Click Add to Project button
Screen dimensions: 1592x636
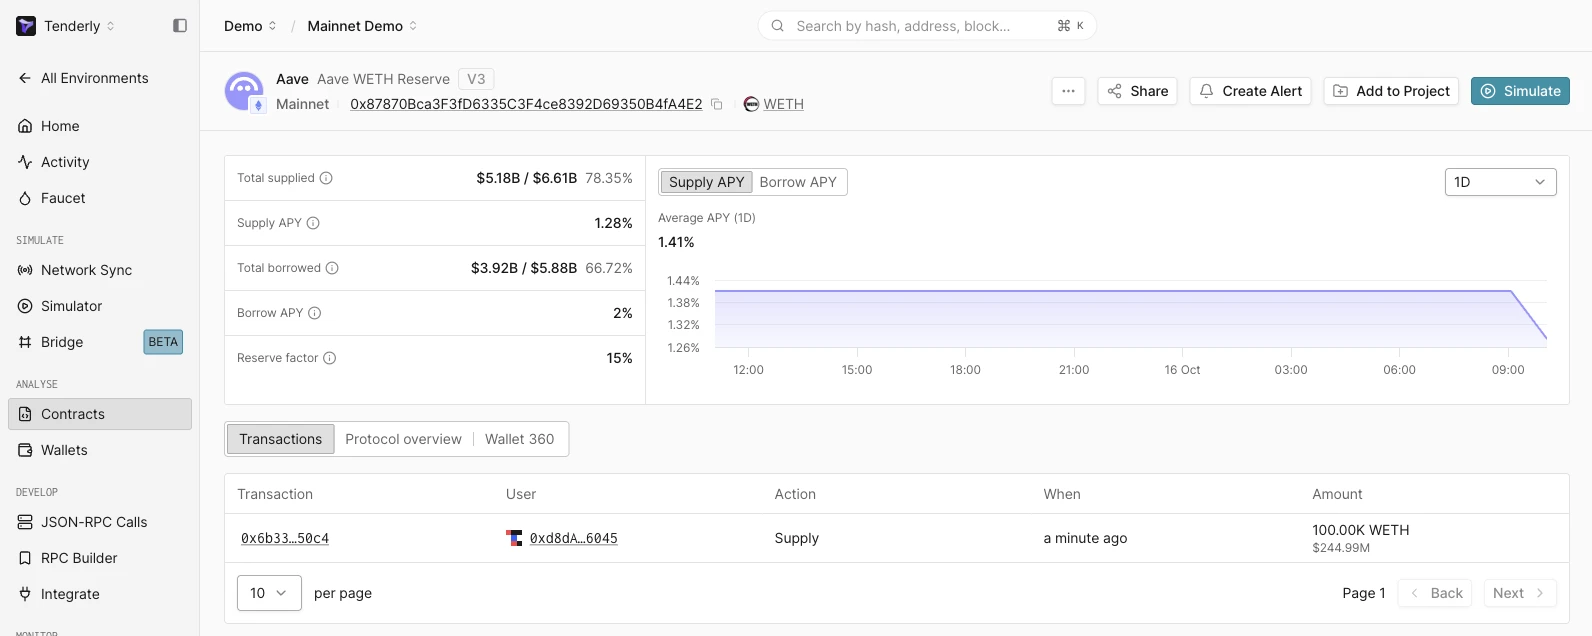coord(1391,91)
